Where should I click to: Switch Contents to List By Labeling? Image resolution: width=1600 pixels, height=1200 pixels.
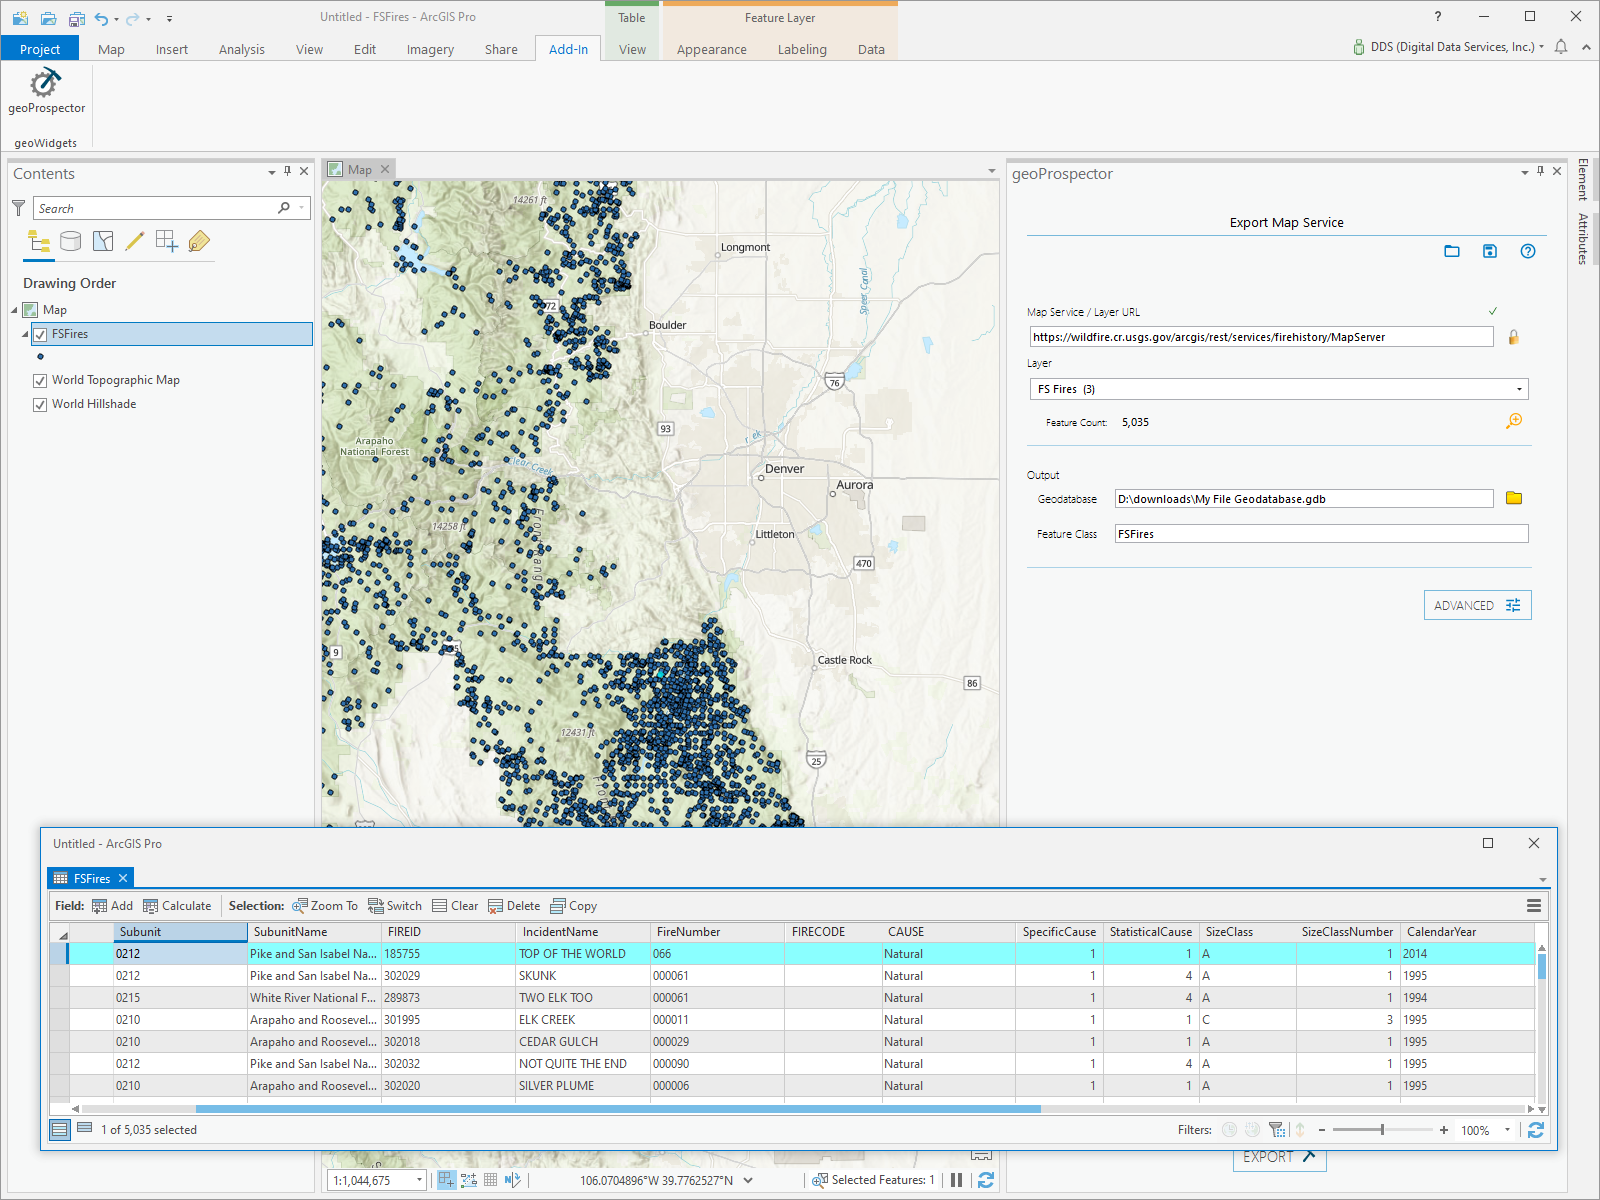coord(199,241)
